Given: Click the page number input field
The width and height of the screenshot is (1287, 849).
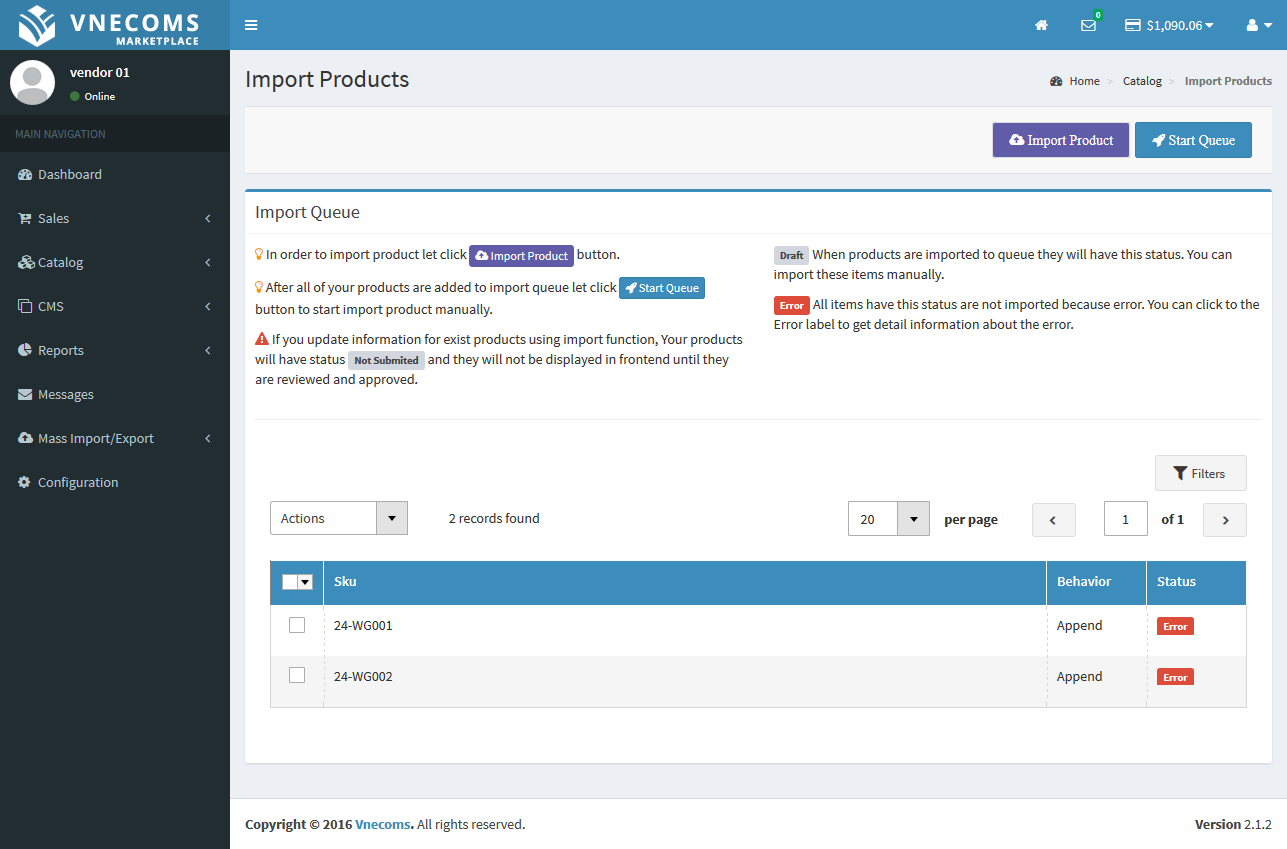Looking at the screenshot, I should coord(1125,519).
